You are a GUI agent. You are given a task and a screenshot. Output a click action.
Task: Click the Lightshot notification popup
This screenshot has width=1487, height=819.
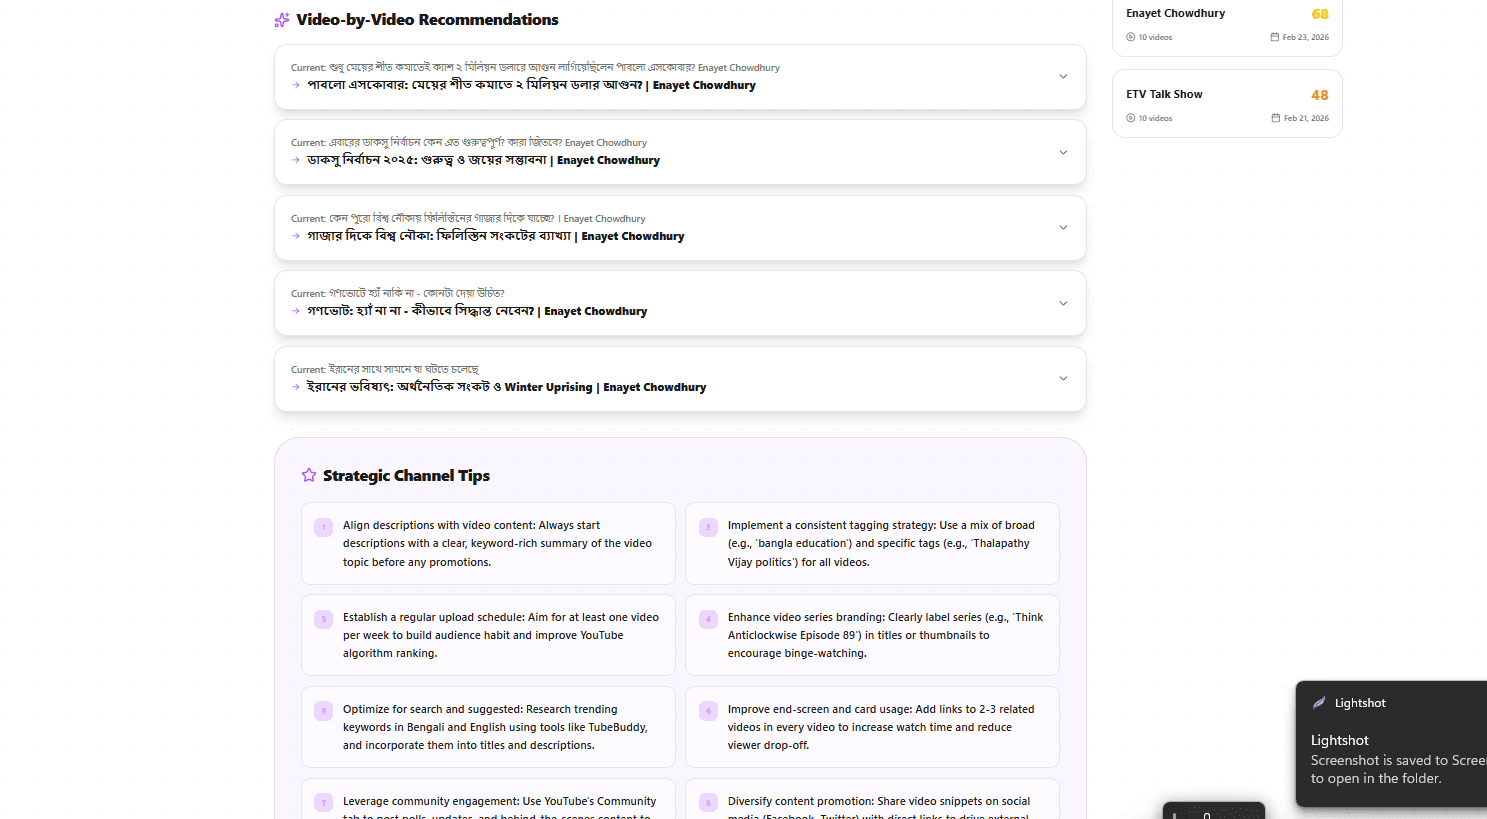[1391, 744]
